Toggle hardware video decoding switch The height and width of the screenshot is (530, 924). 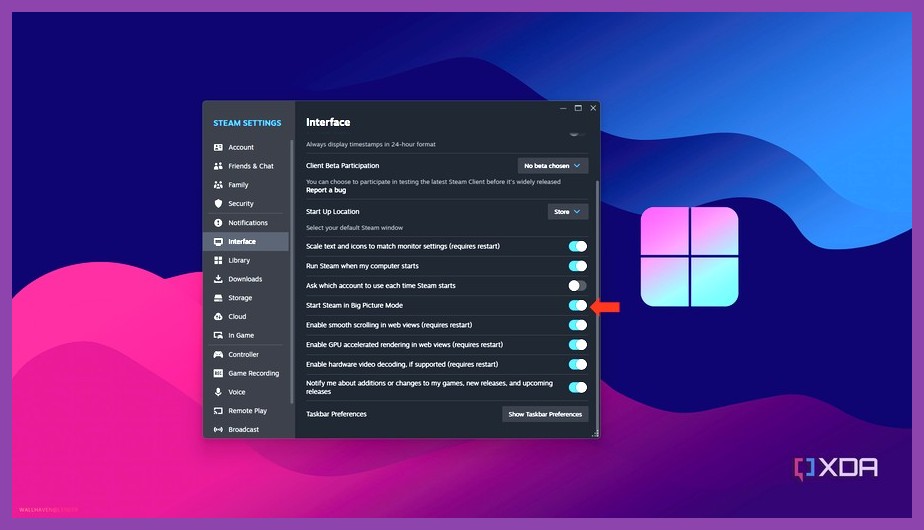point(578,364)
